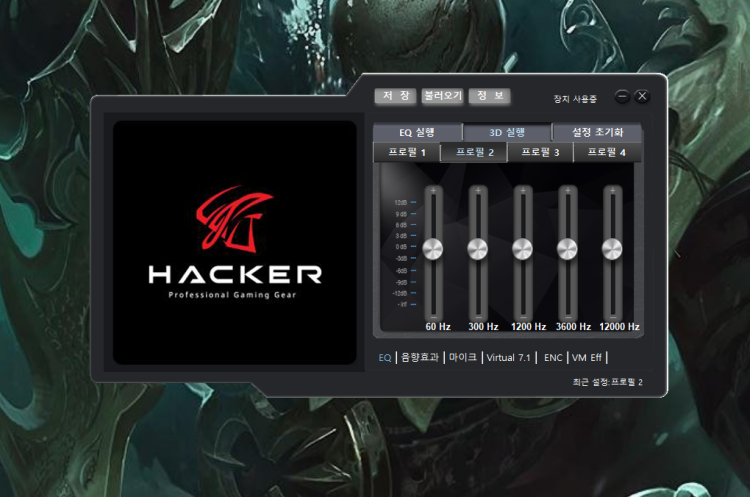Click the 저장 (Save) button
Image resolution: width=750 pixels, height=497 pixels.
pyautogui.click(x=395, y=96)
